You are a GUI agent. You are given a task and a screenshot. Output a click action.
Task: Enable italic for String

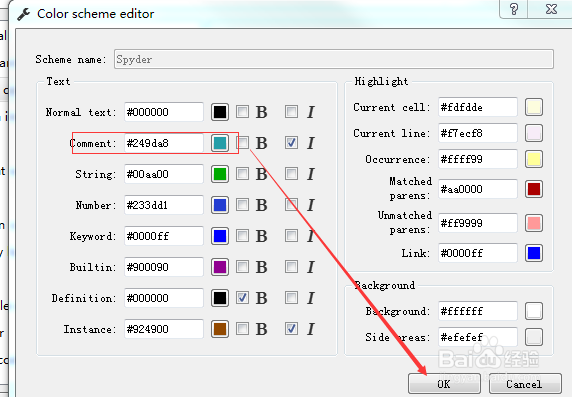click(x=291, y=173)
